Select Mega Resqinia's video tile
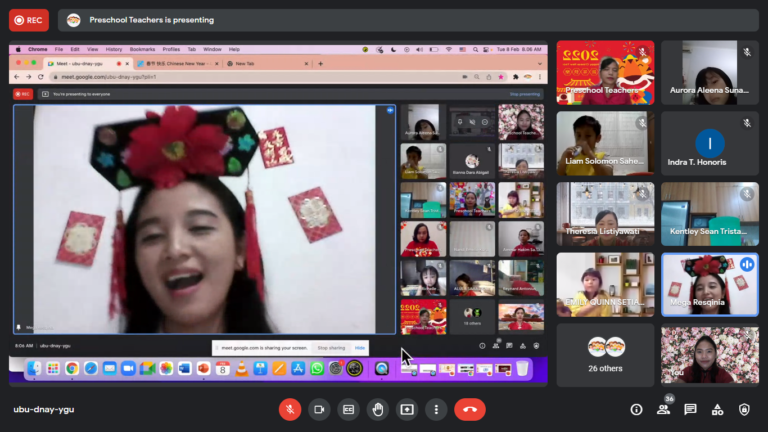This screenshot has width=768, height=432. pos(709,284)
